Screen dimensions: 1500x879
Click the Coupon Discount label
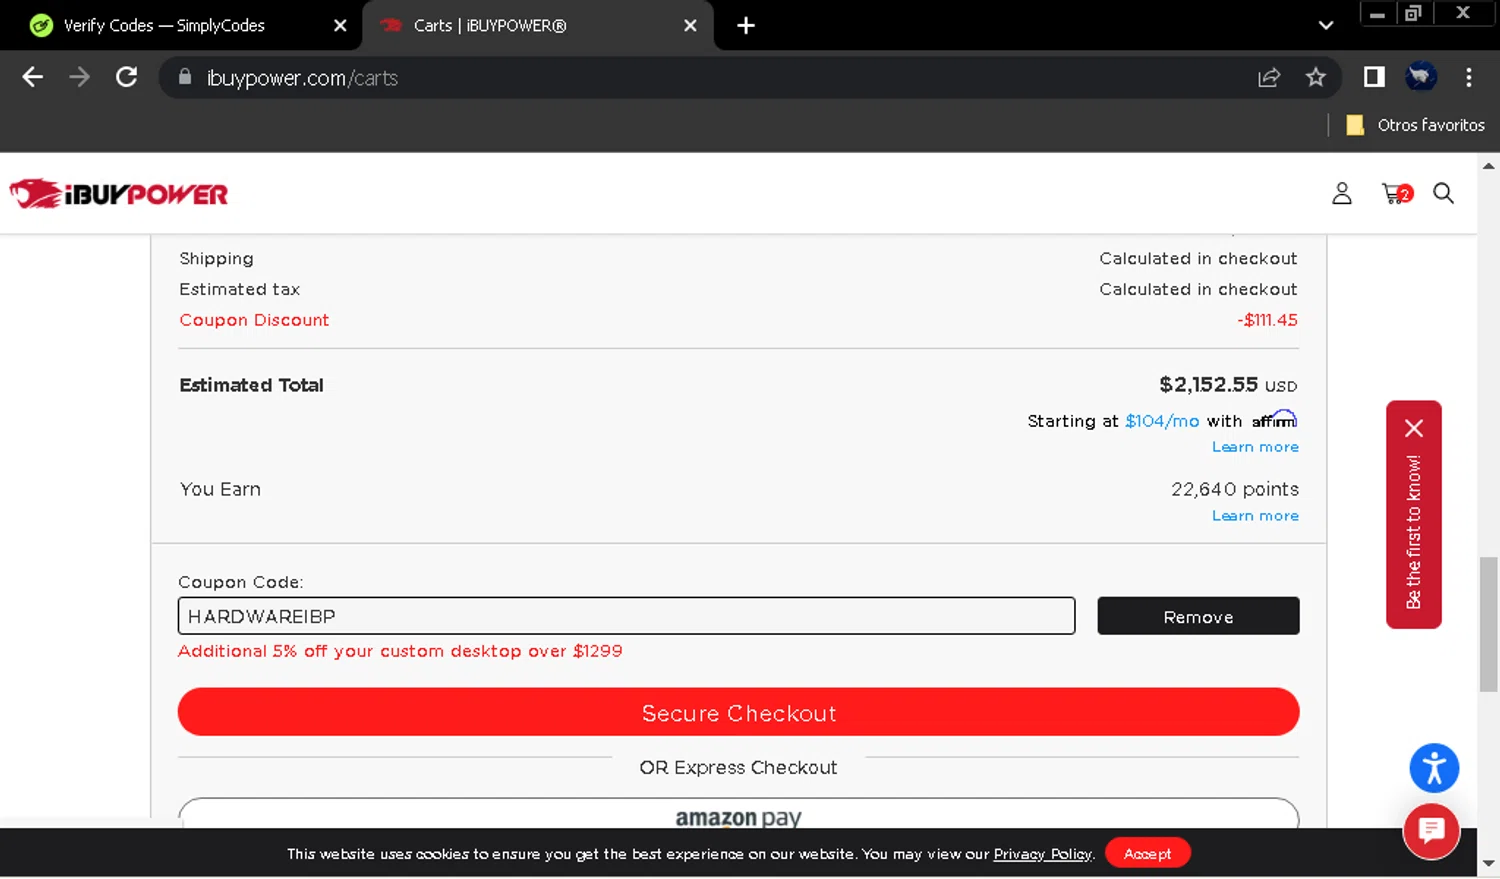[x=254, y=320]
